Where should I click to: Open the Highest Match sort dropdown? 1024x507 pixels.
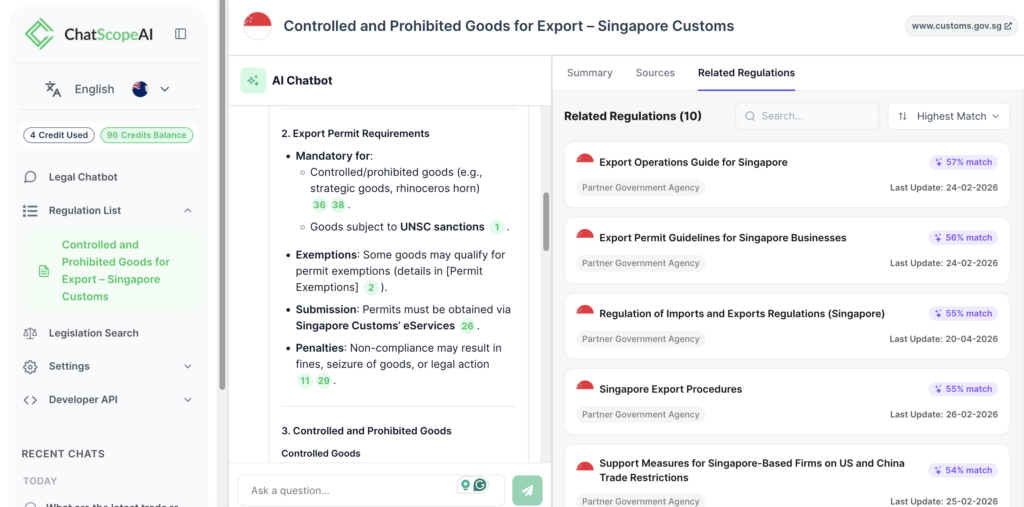tap(949, 116)
